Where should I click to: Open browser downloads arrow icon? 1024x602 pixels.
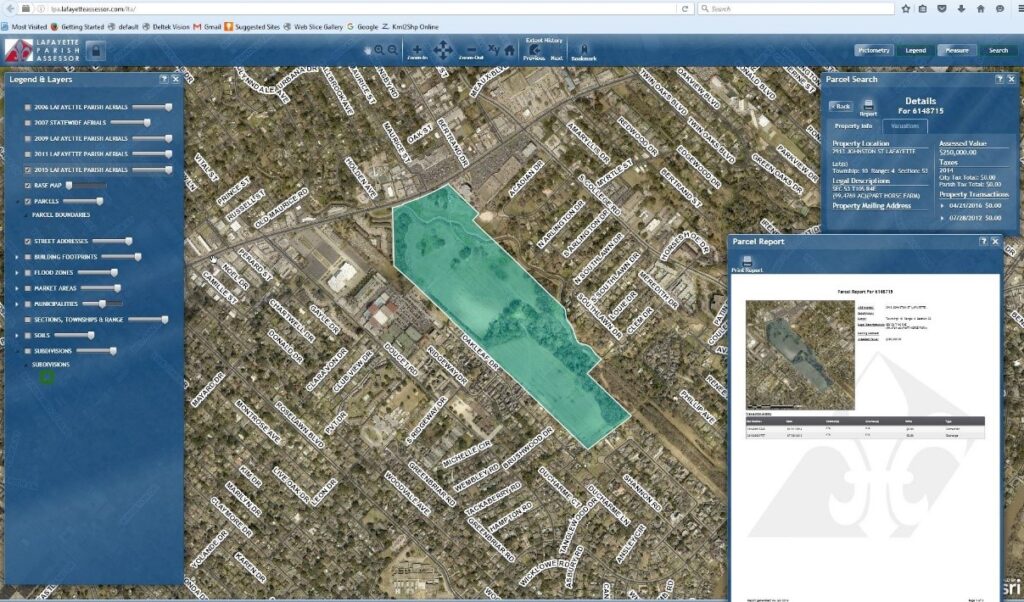961,8
